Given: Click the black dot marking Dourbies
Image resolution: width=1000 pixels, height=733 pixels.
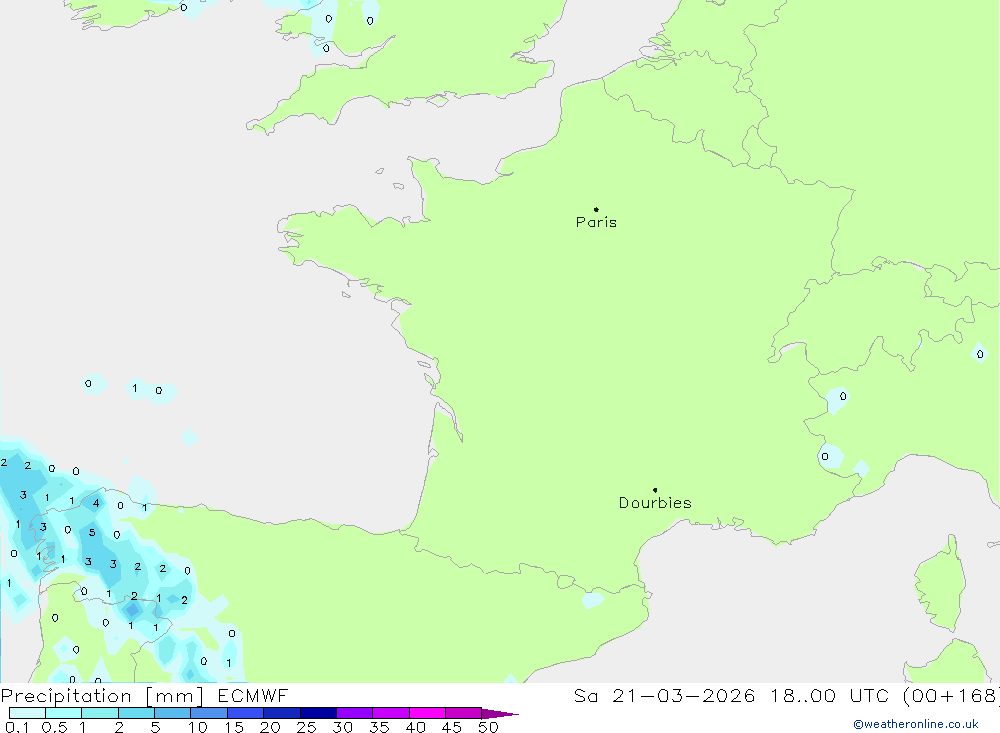Looking at the screenshot, I should point(655,490).
